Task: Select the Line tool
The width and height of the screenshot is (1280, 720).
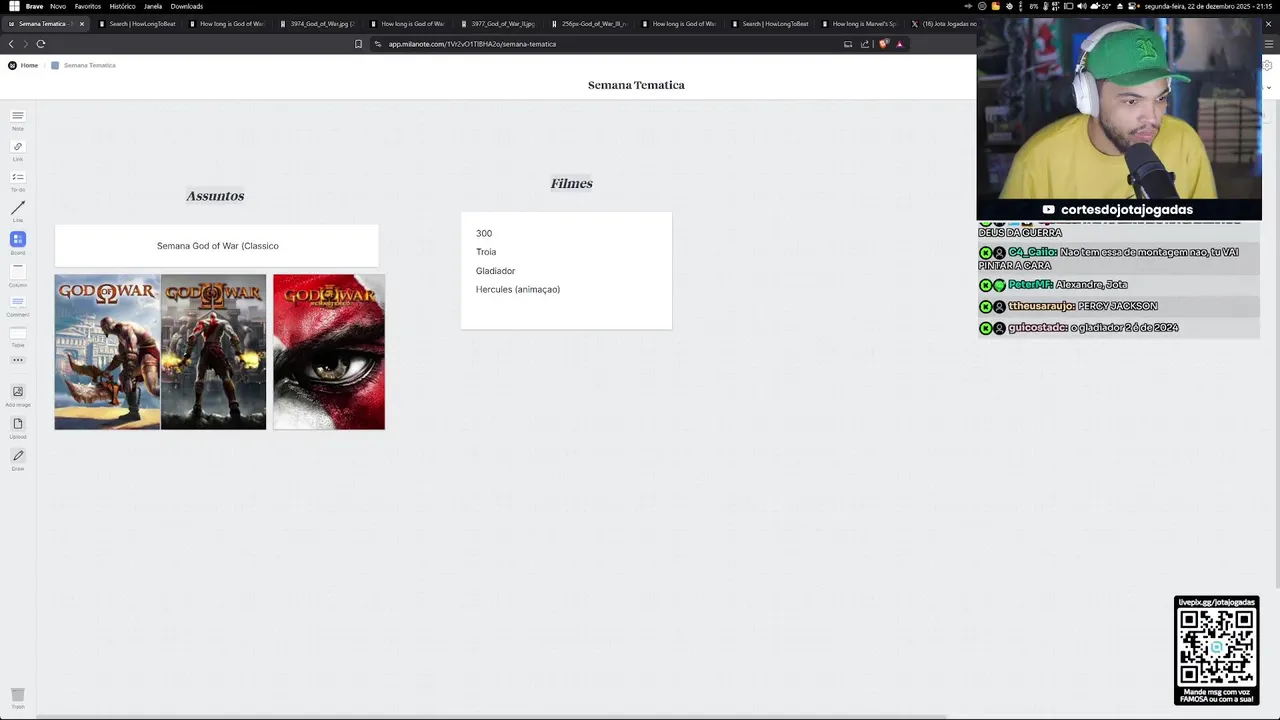Action: point(18,211)
